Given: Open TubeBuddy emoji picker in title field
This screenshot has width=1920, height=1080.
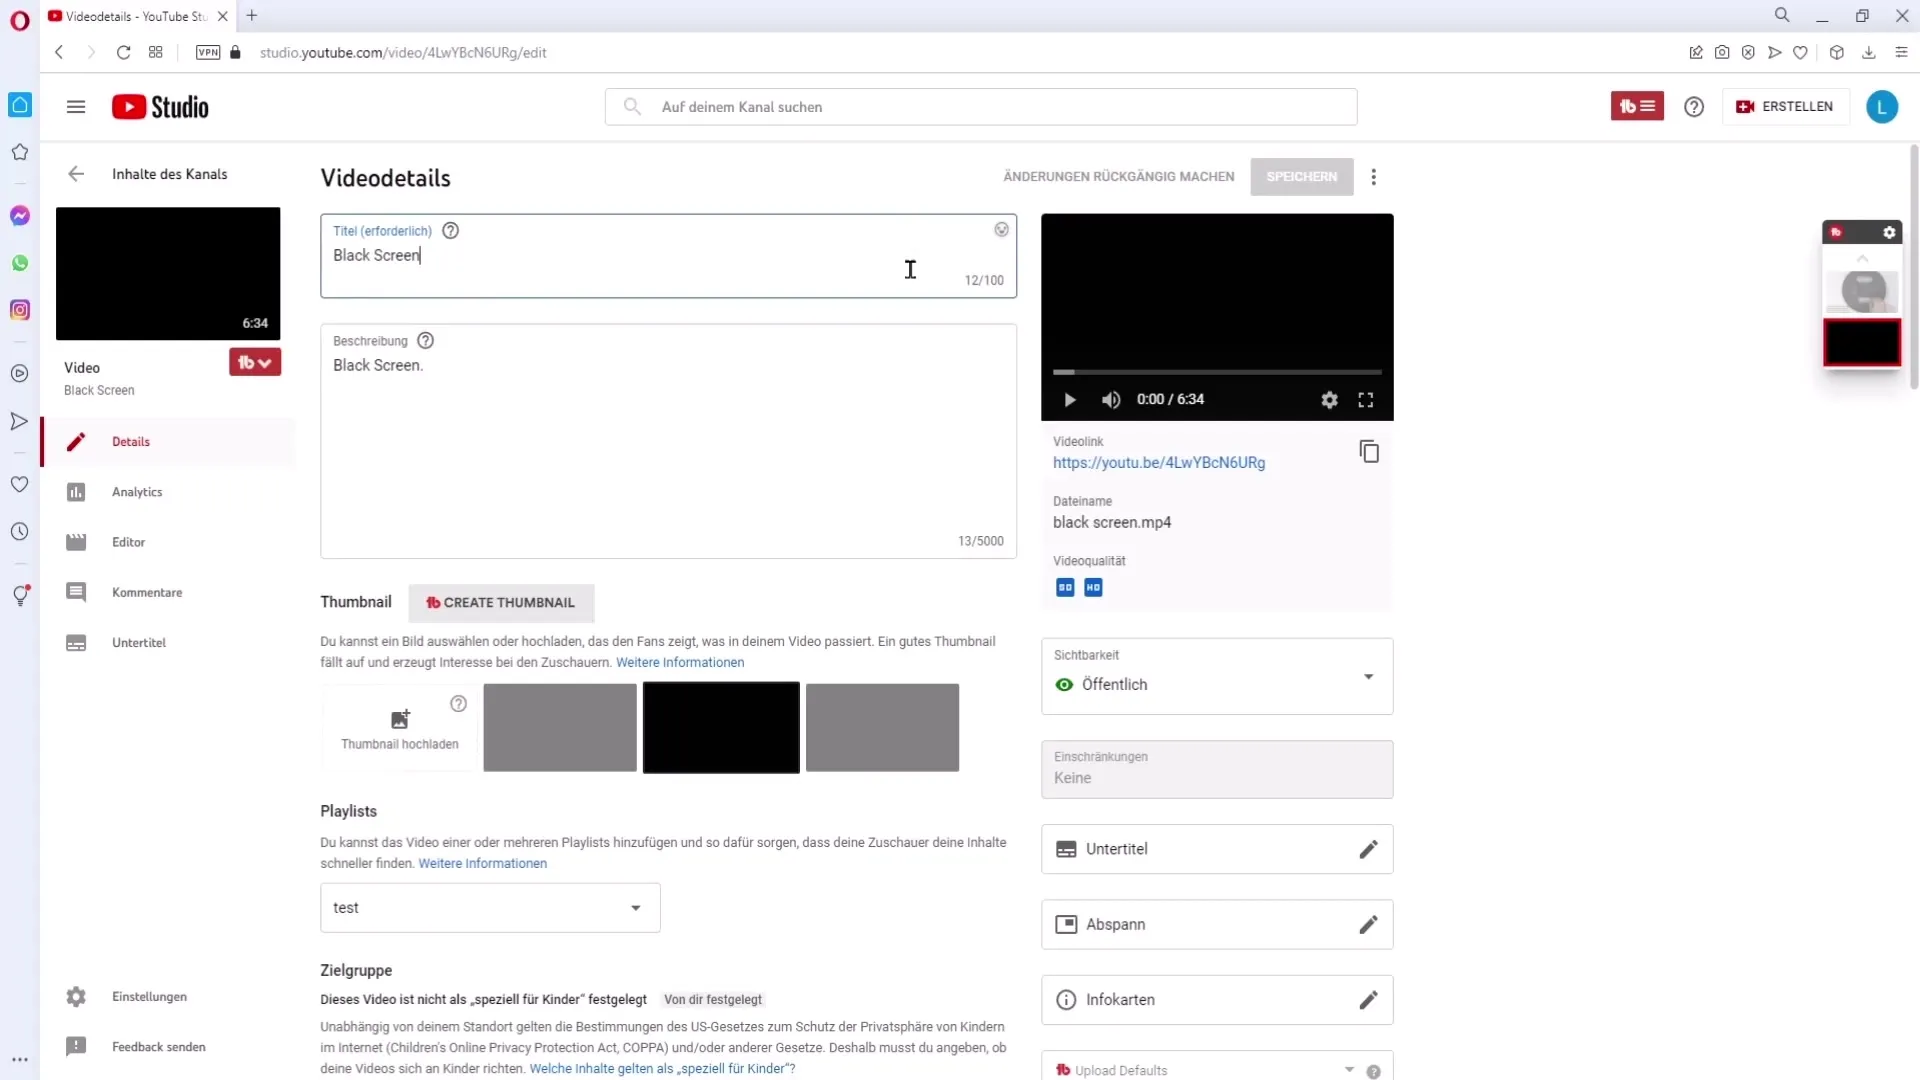Looking at the screenshot, I should 1001,230.
